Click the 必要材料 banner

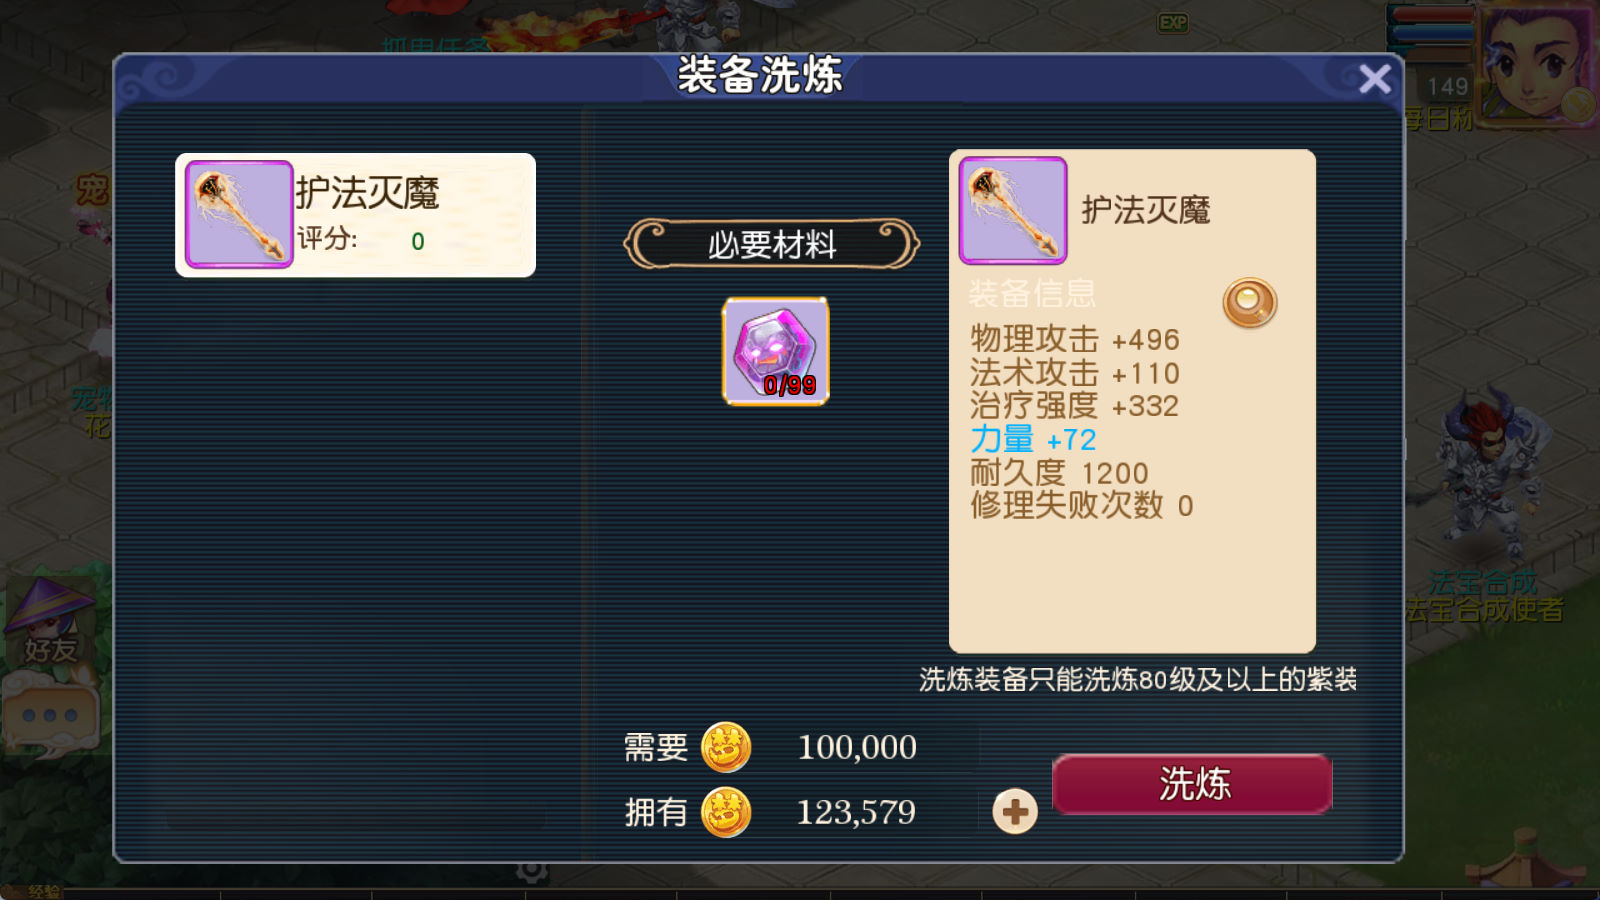pos(772,244)
